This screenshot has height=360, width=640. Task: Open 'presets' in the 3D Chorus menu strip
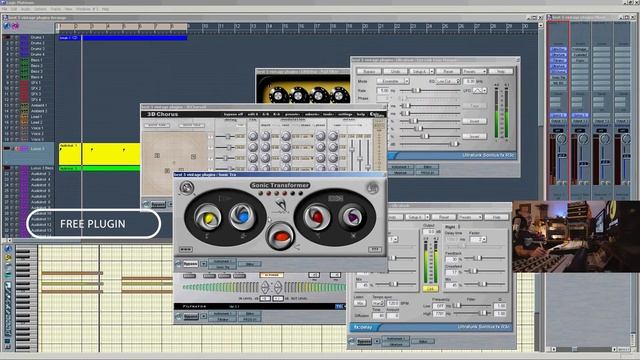pos(292,114)
